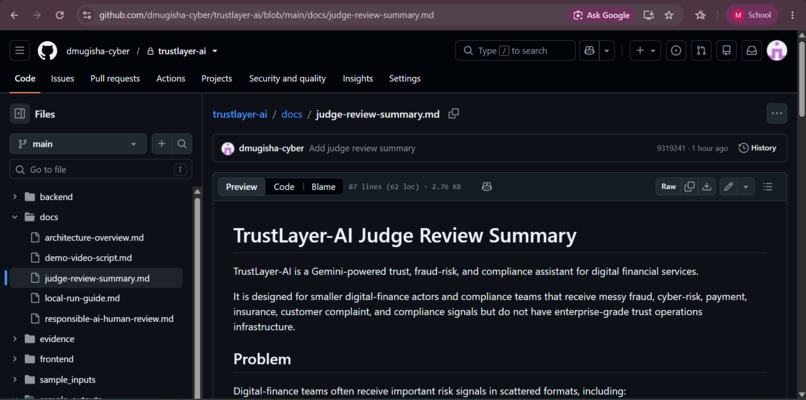
Task: Collapse the Files tree side panel
Action: click(x=20, y=114)
